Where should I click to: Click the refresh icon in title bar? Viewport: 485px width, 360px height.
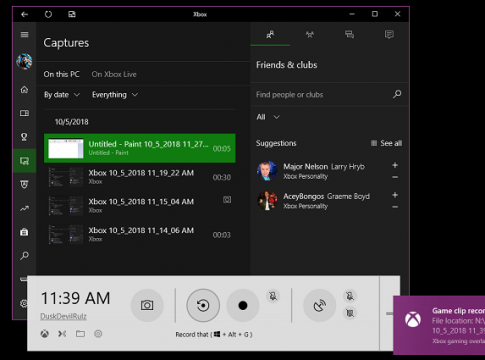48,14
